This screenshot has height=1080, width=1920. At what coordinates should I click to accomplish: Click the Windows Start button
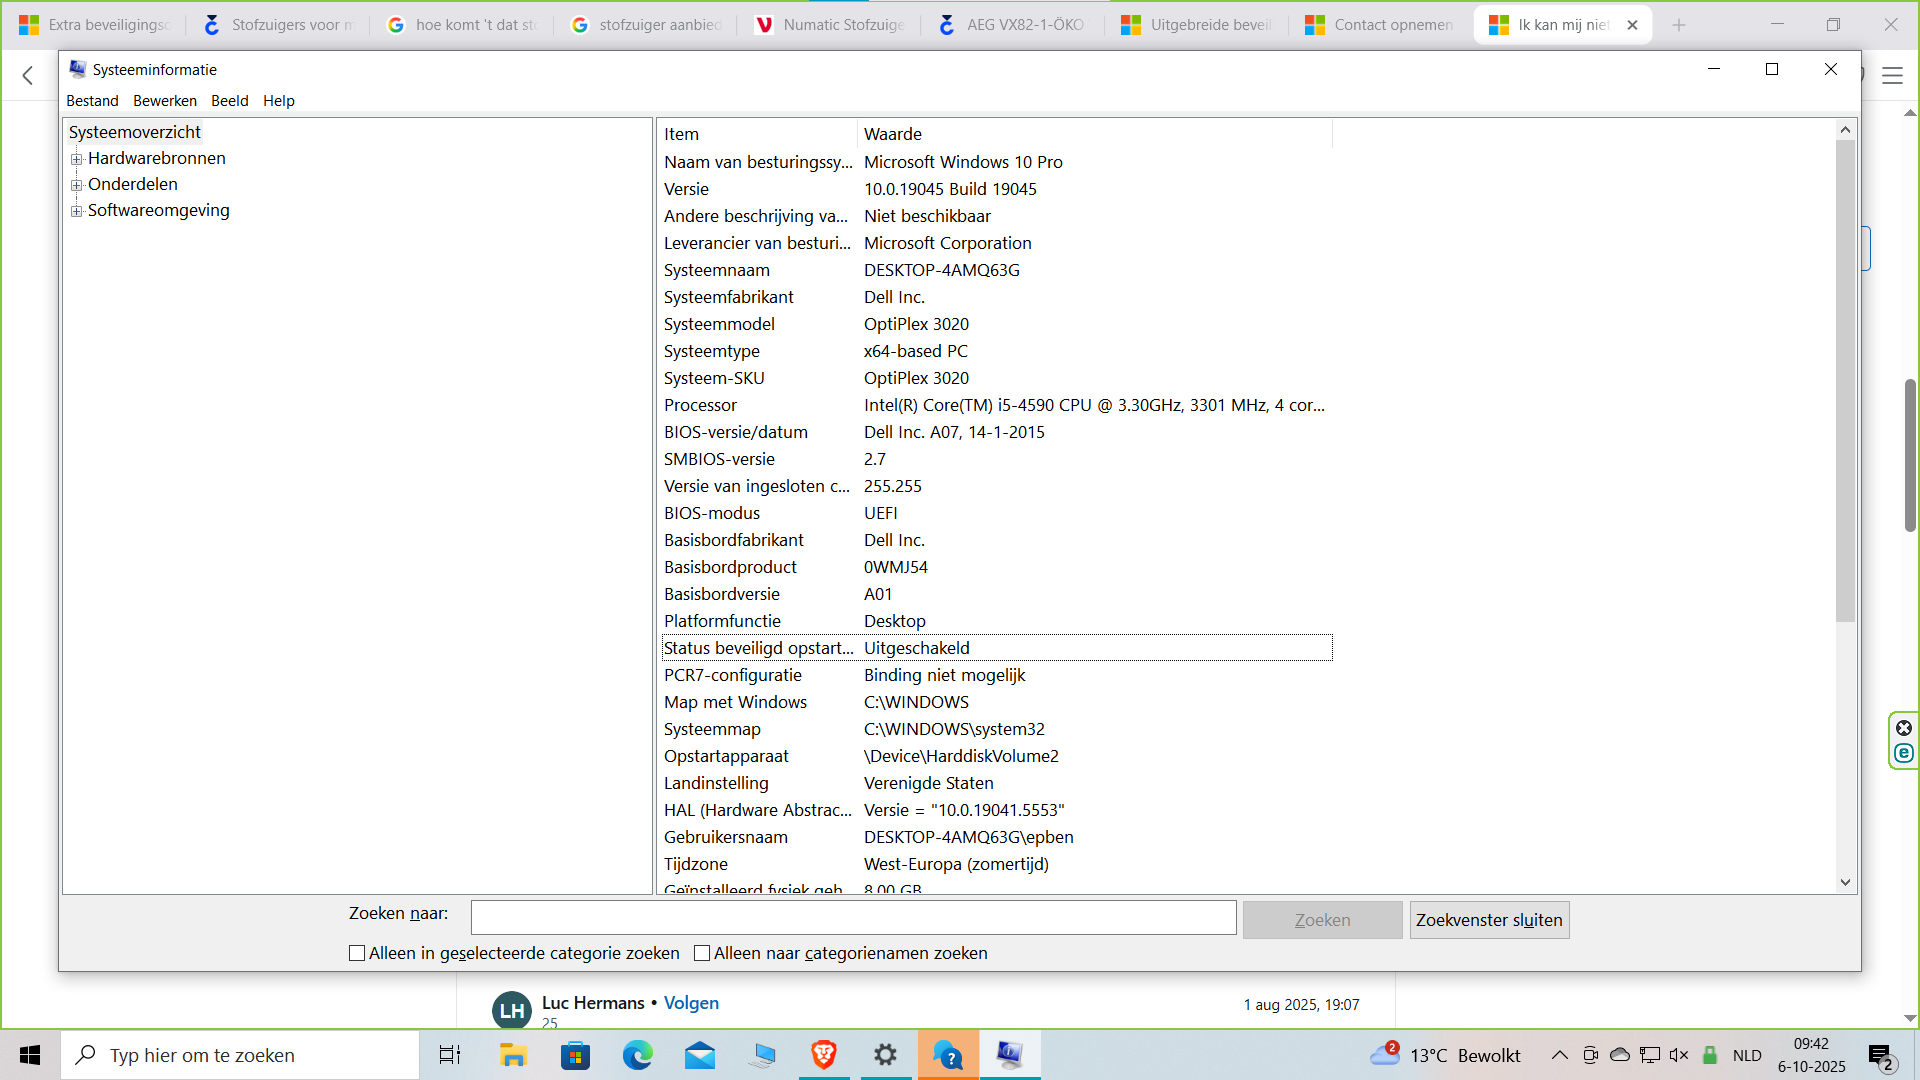coord(30,1055)
